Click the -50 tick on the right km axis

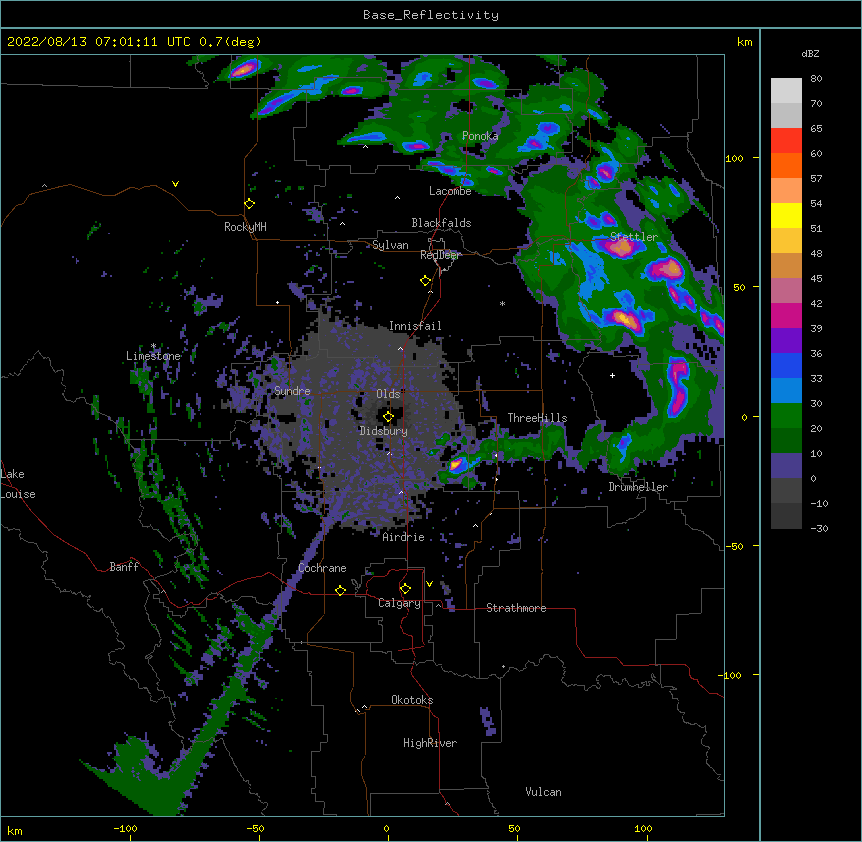coord(734,546)
